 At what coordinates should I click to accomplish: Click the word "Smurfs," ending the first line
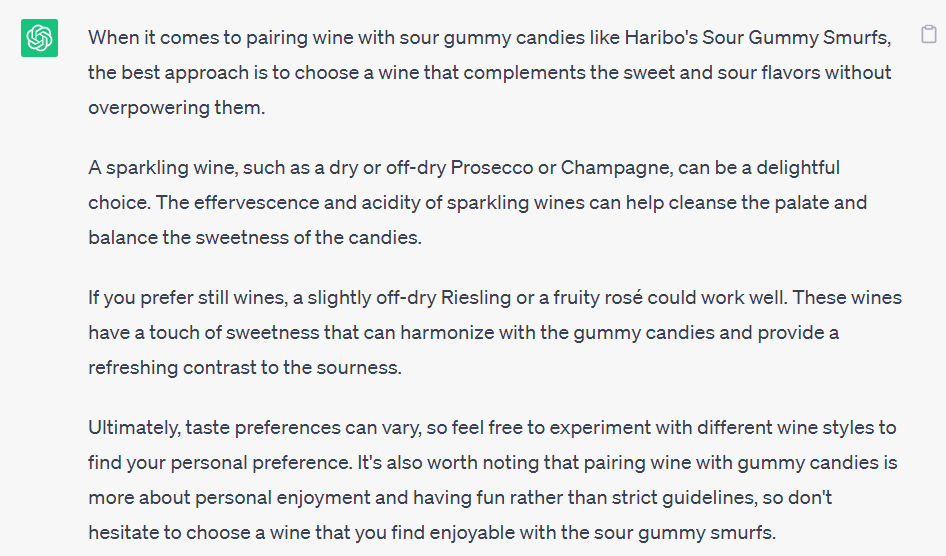click(x=857, y=38)
